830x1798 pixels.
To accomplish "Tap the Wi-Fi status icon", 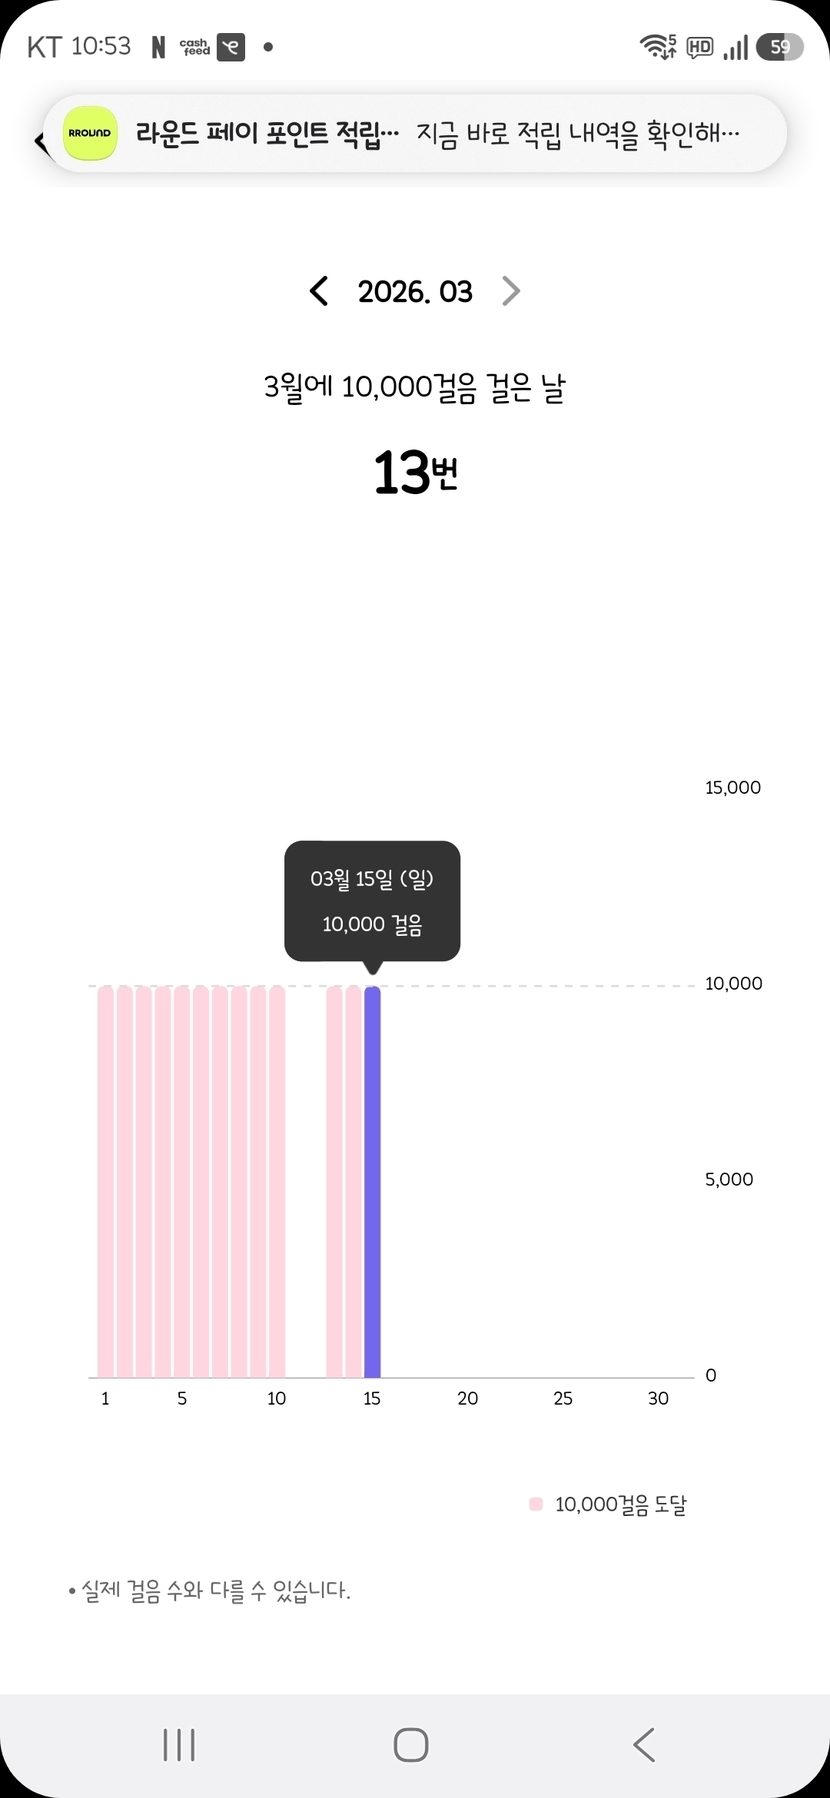I will [658, 46].
